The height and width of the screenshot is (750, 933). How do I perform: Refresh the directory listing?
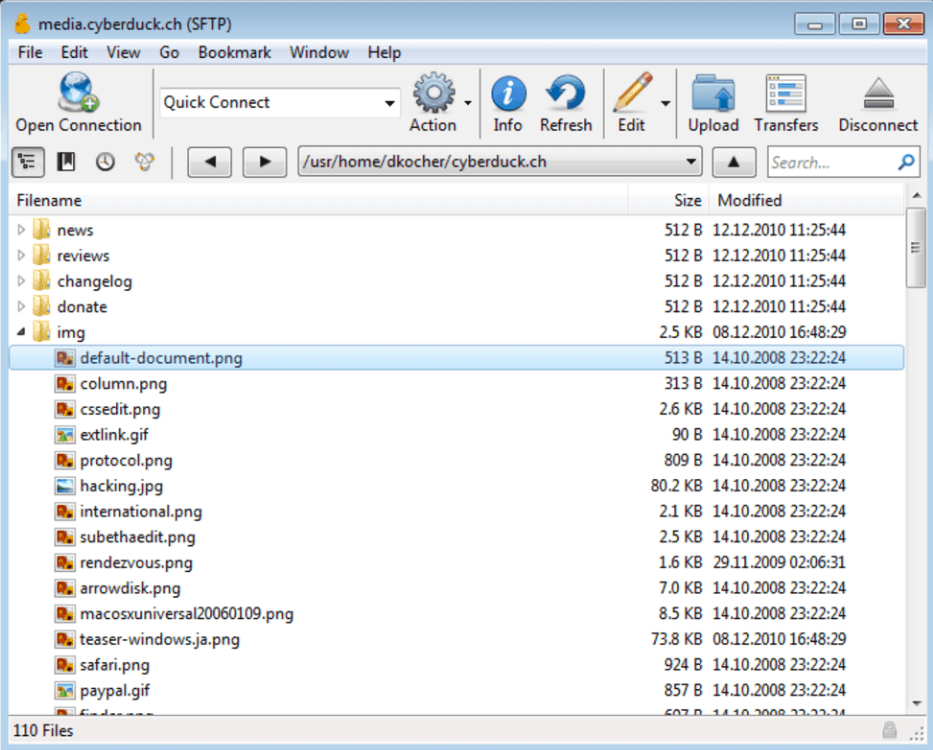click(565, 94)
